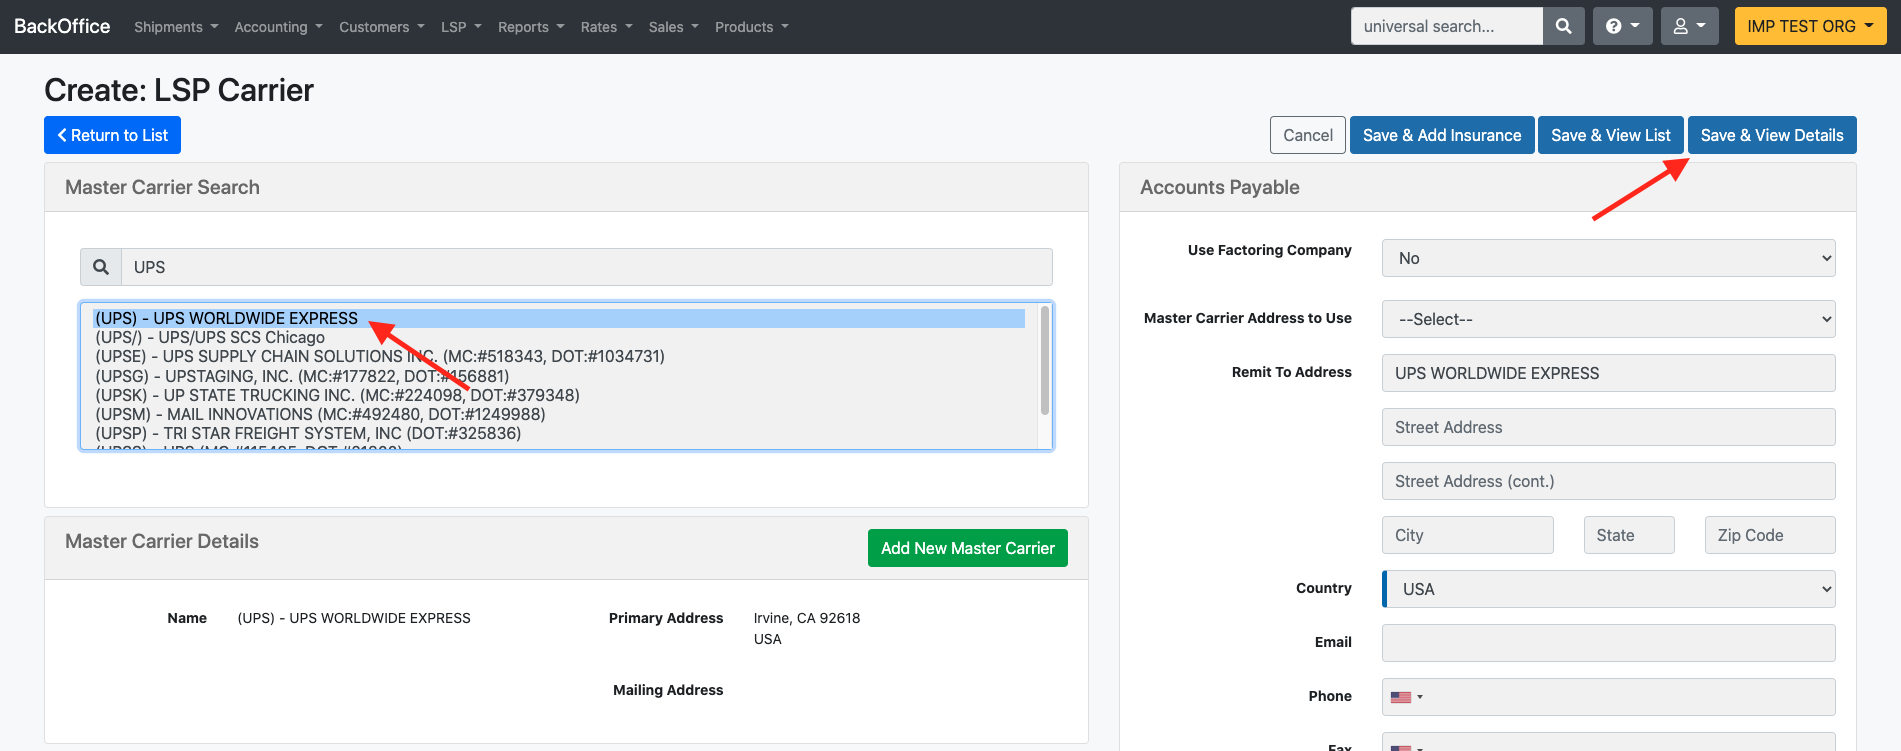Viewport: 1901px width, 751px height.
Task: Expand the Use Factoring Company dropdown
Action: tap(1608, 258)
